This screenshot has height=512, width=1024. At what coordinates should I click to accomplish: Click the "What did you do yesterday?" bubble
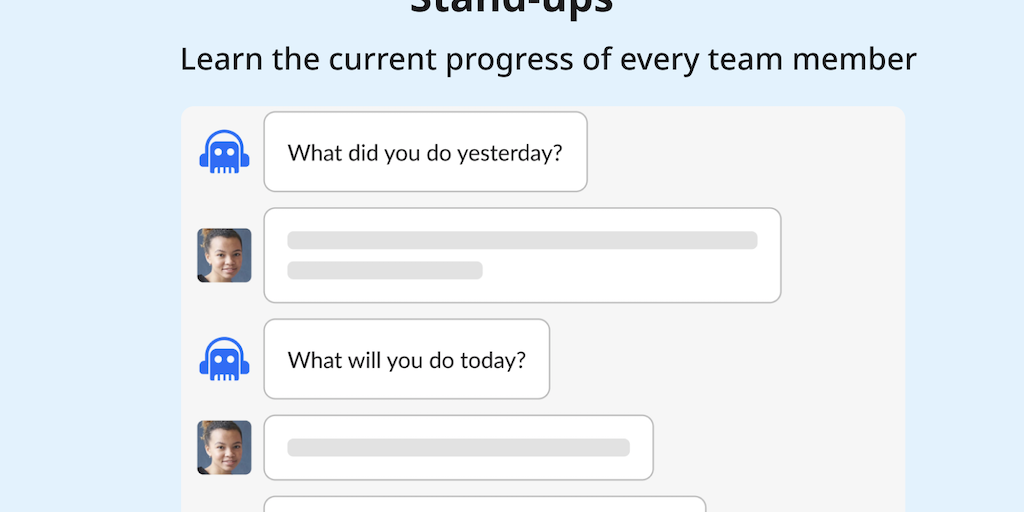pyautogui.click(x=425, y=152)
